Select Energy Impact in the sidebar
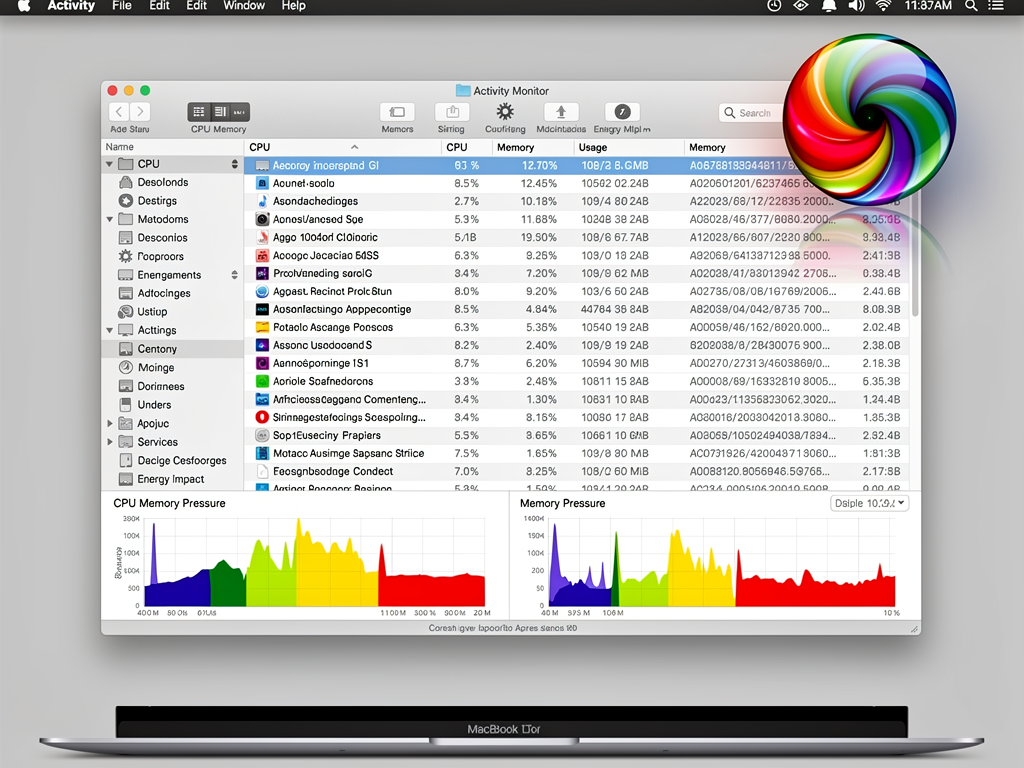The height and width of the screenshot is (768, 1024). (x=170, y=479)
